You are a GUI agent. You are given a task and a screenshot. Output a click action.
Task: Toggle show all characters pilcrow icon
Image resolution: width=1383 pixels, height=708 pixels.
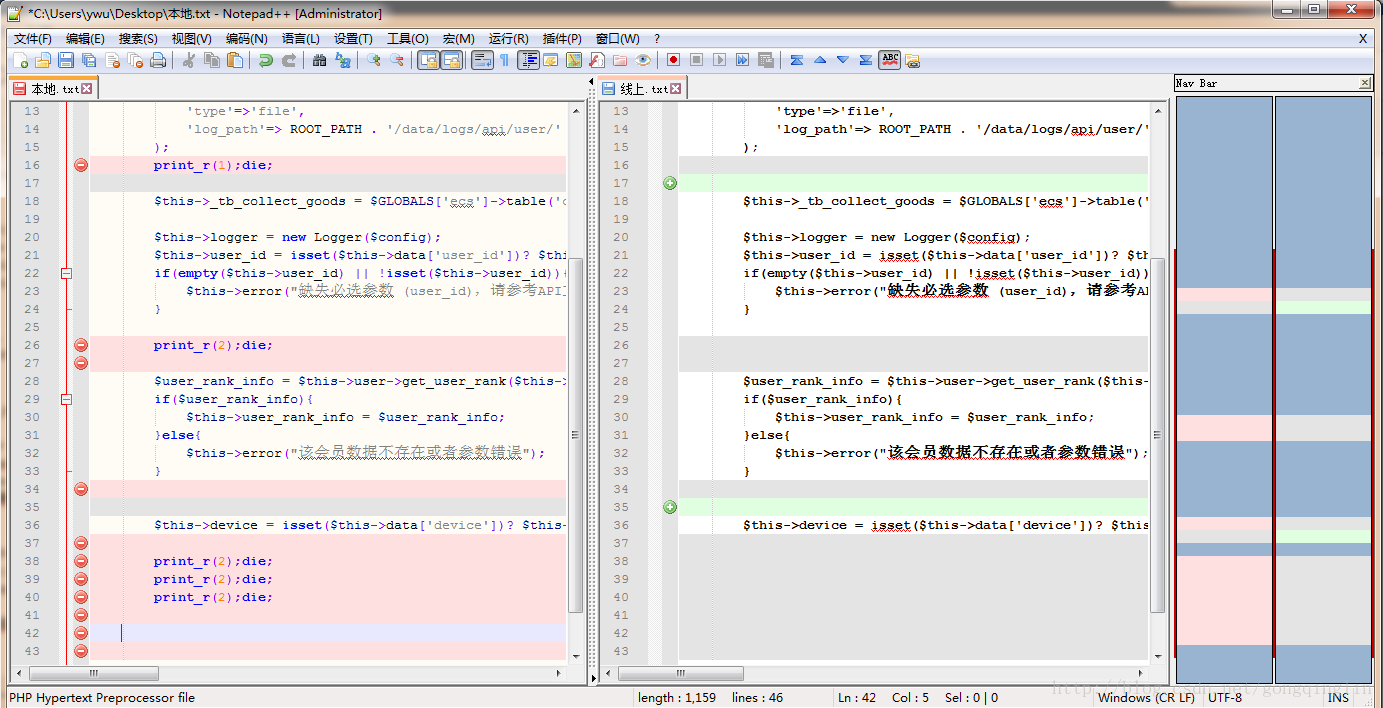coord(504,60)
